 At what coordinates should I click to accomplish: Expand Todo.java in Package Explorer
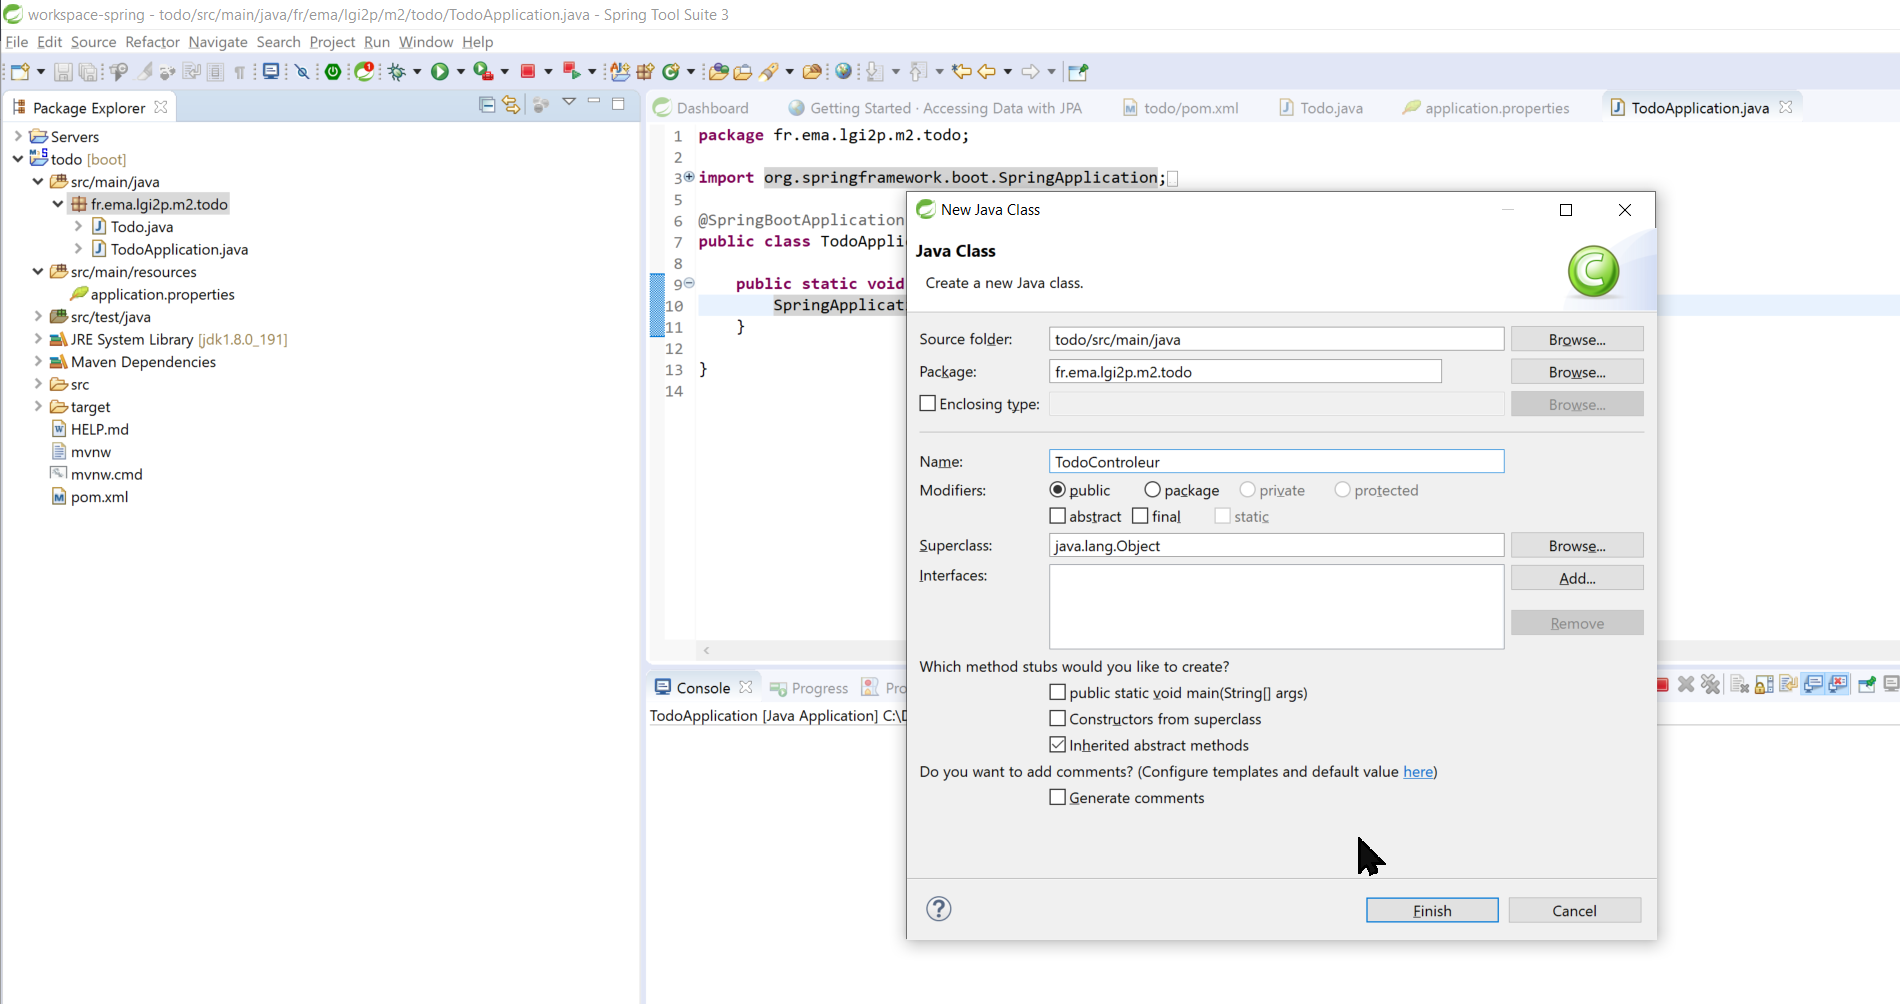click(x=78, y=226)
